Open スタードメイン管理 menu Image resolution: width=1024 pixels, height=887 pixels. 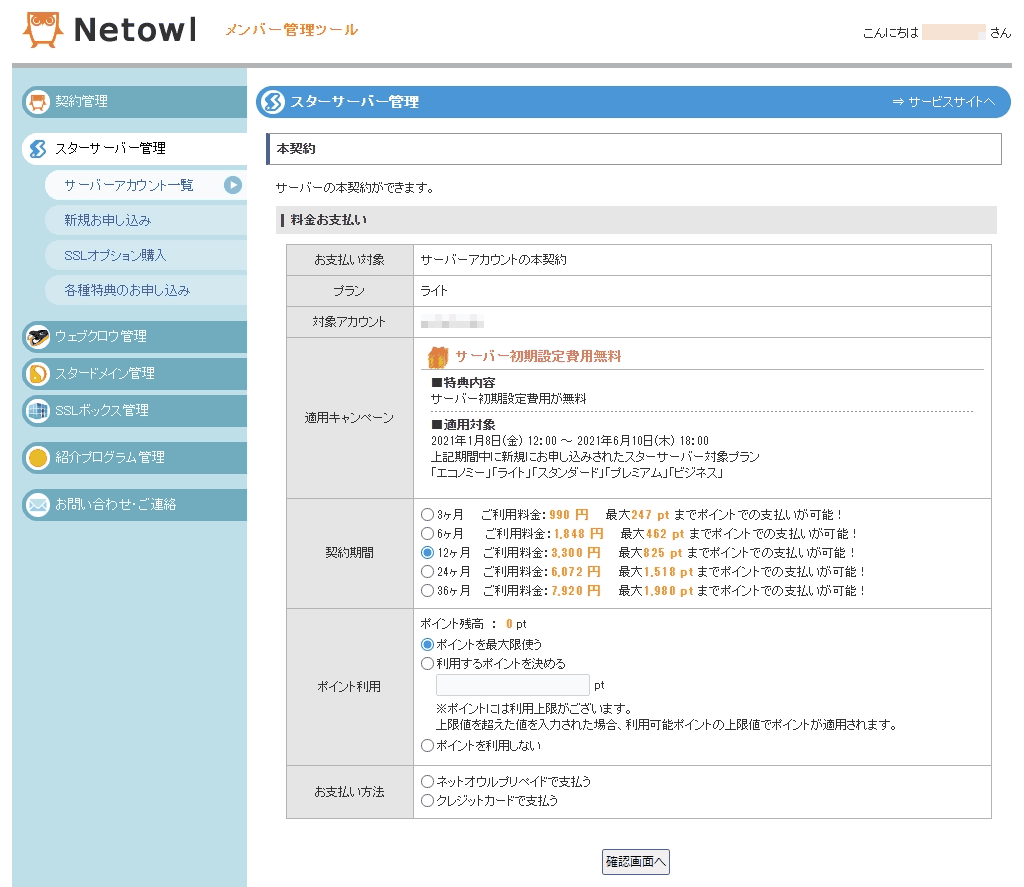click(135, 374)
